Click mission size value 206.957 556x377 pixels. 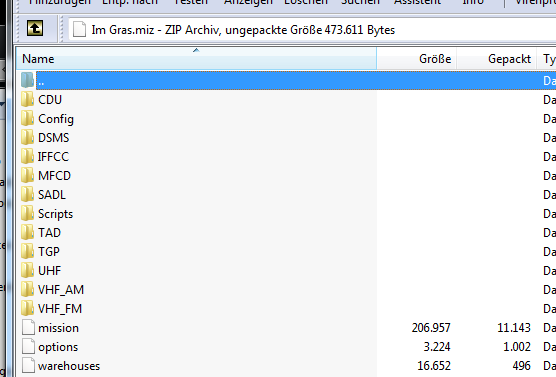[x=431, y=328]
